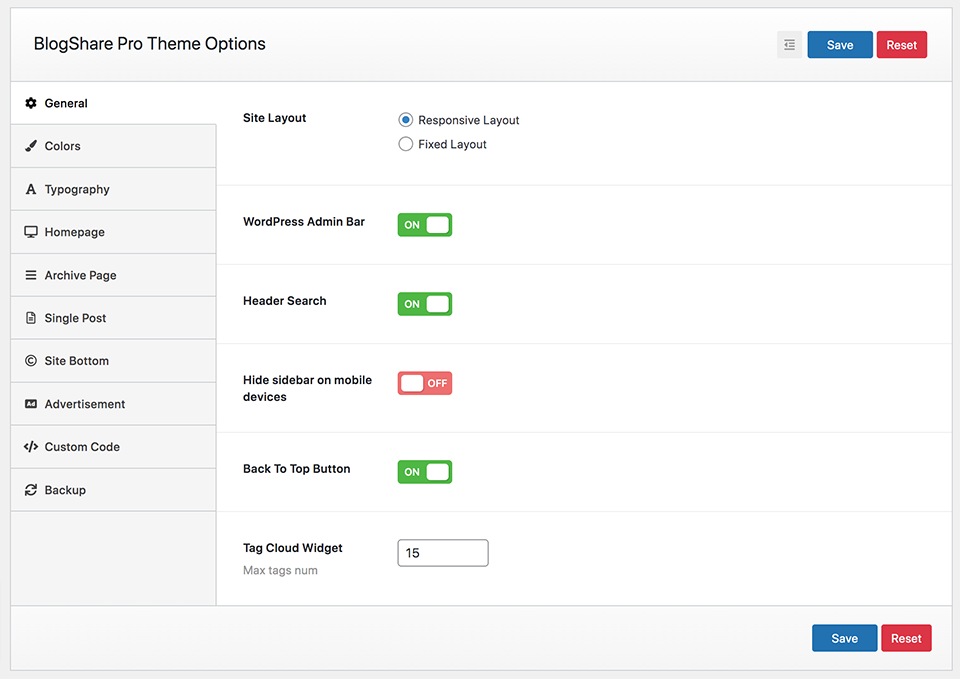
Task: Click the letter A Typography icon
Action: tap(31, 189)
